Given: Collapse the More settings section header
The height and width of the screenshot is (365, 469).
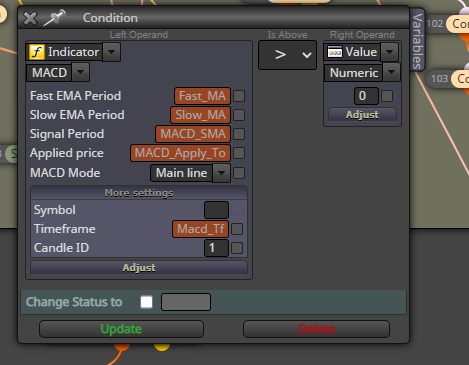Looking at the screenshot, I should (x=139, y=193).
